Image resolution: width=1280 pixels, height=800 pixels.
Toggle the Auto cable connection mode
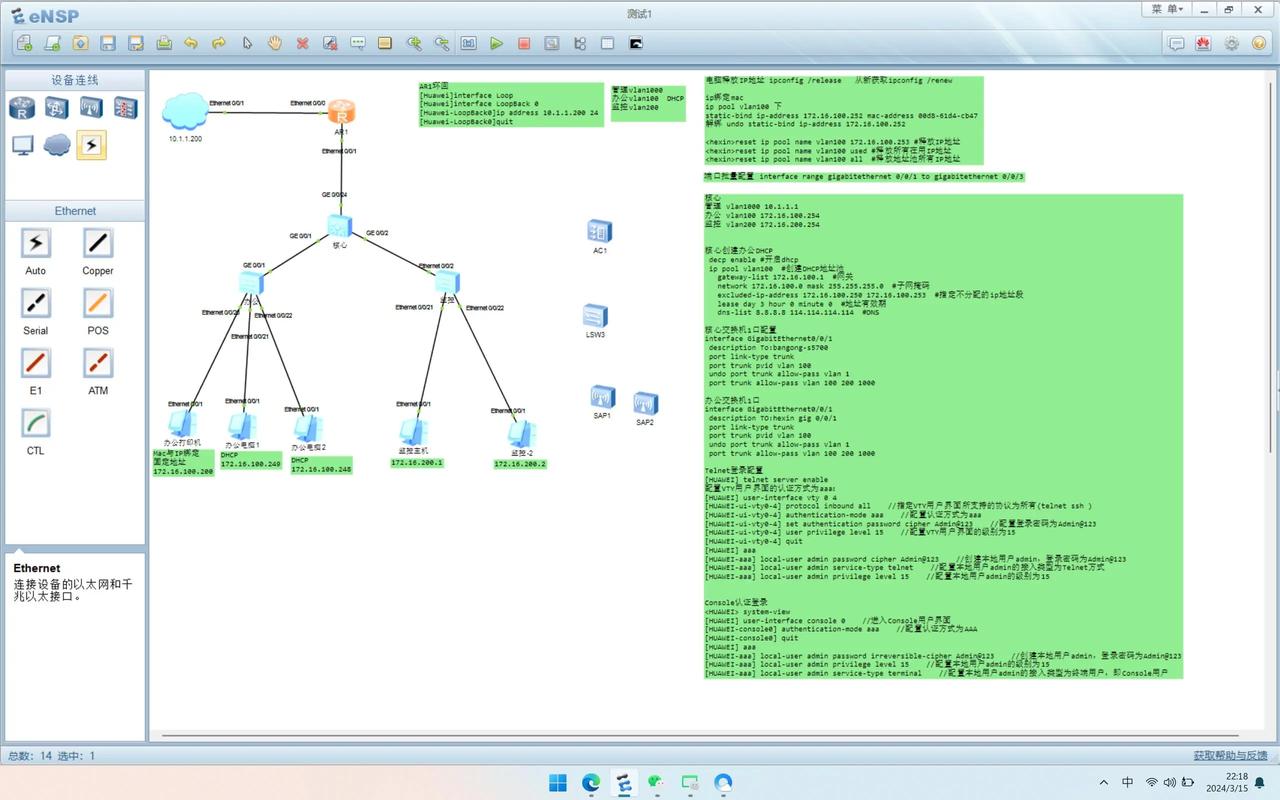pos(35,243)
